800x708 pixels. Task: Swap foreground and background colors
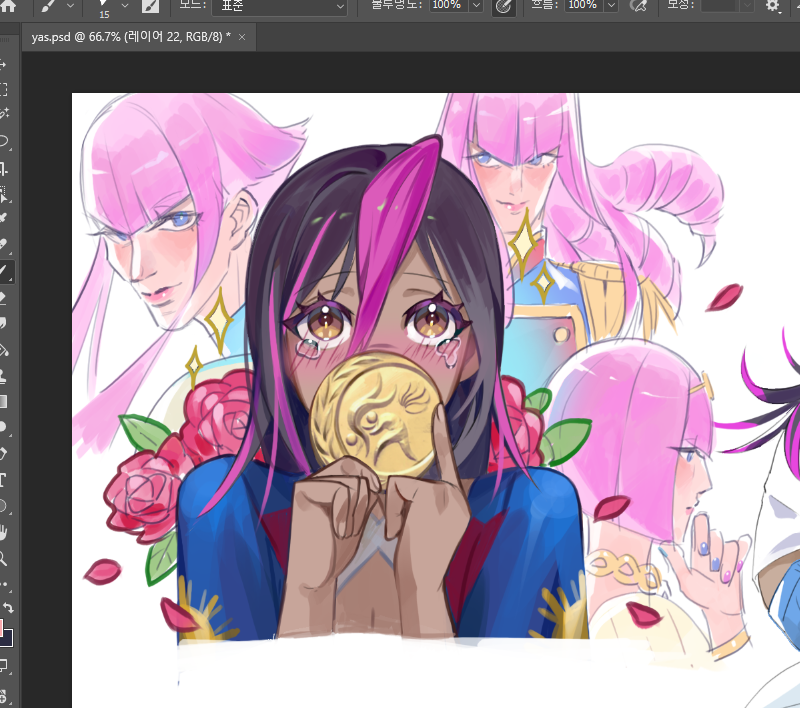[x=8, y=608]
